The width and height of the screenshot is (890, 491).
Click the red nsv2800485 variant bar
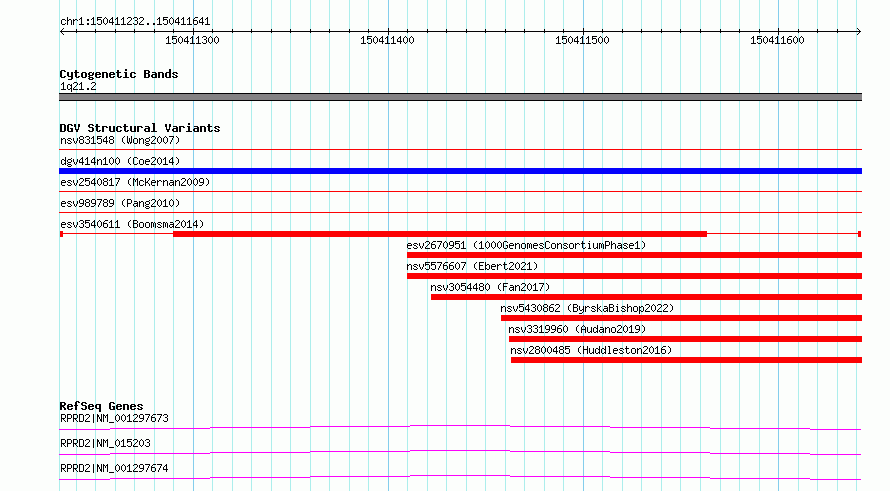pos(686,360)
